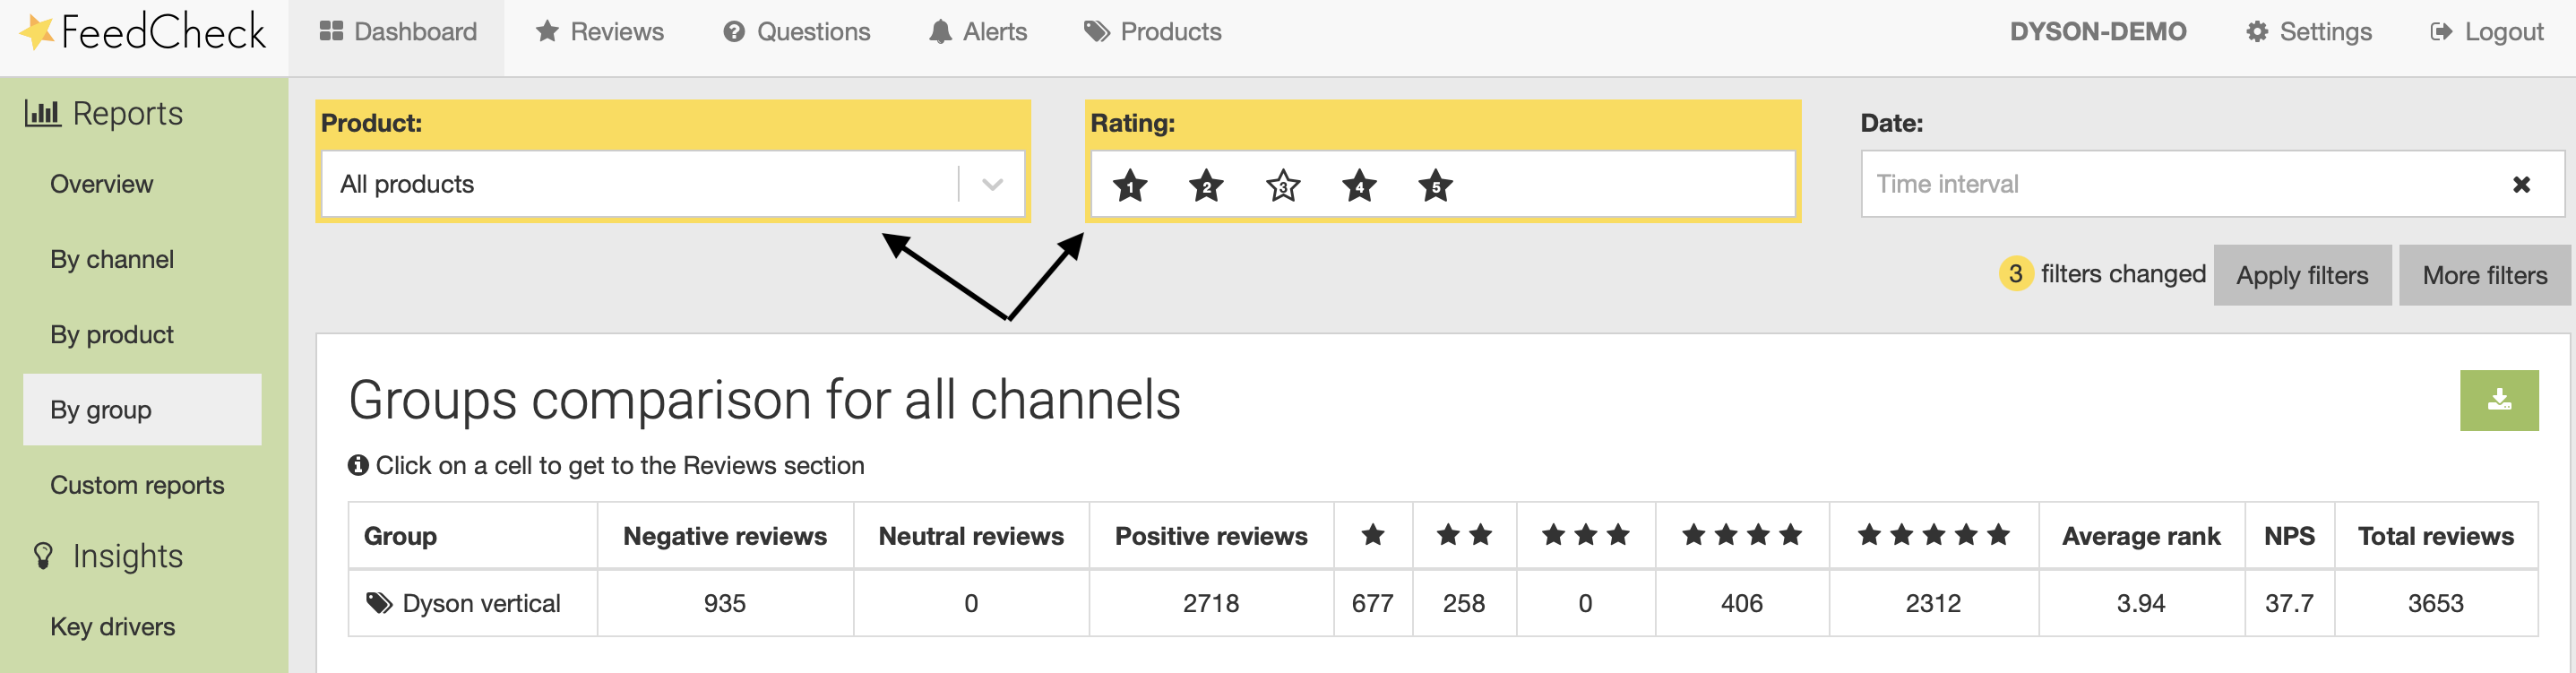2576x673 pixels.
Task: Switch to the Alerts tab
Action: pyautogui.click(x=977, y=32)
